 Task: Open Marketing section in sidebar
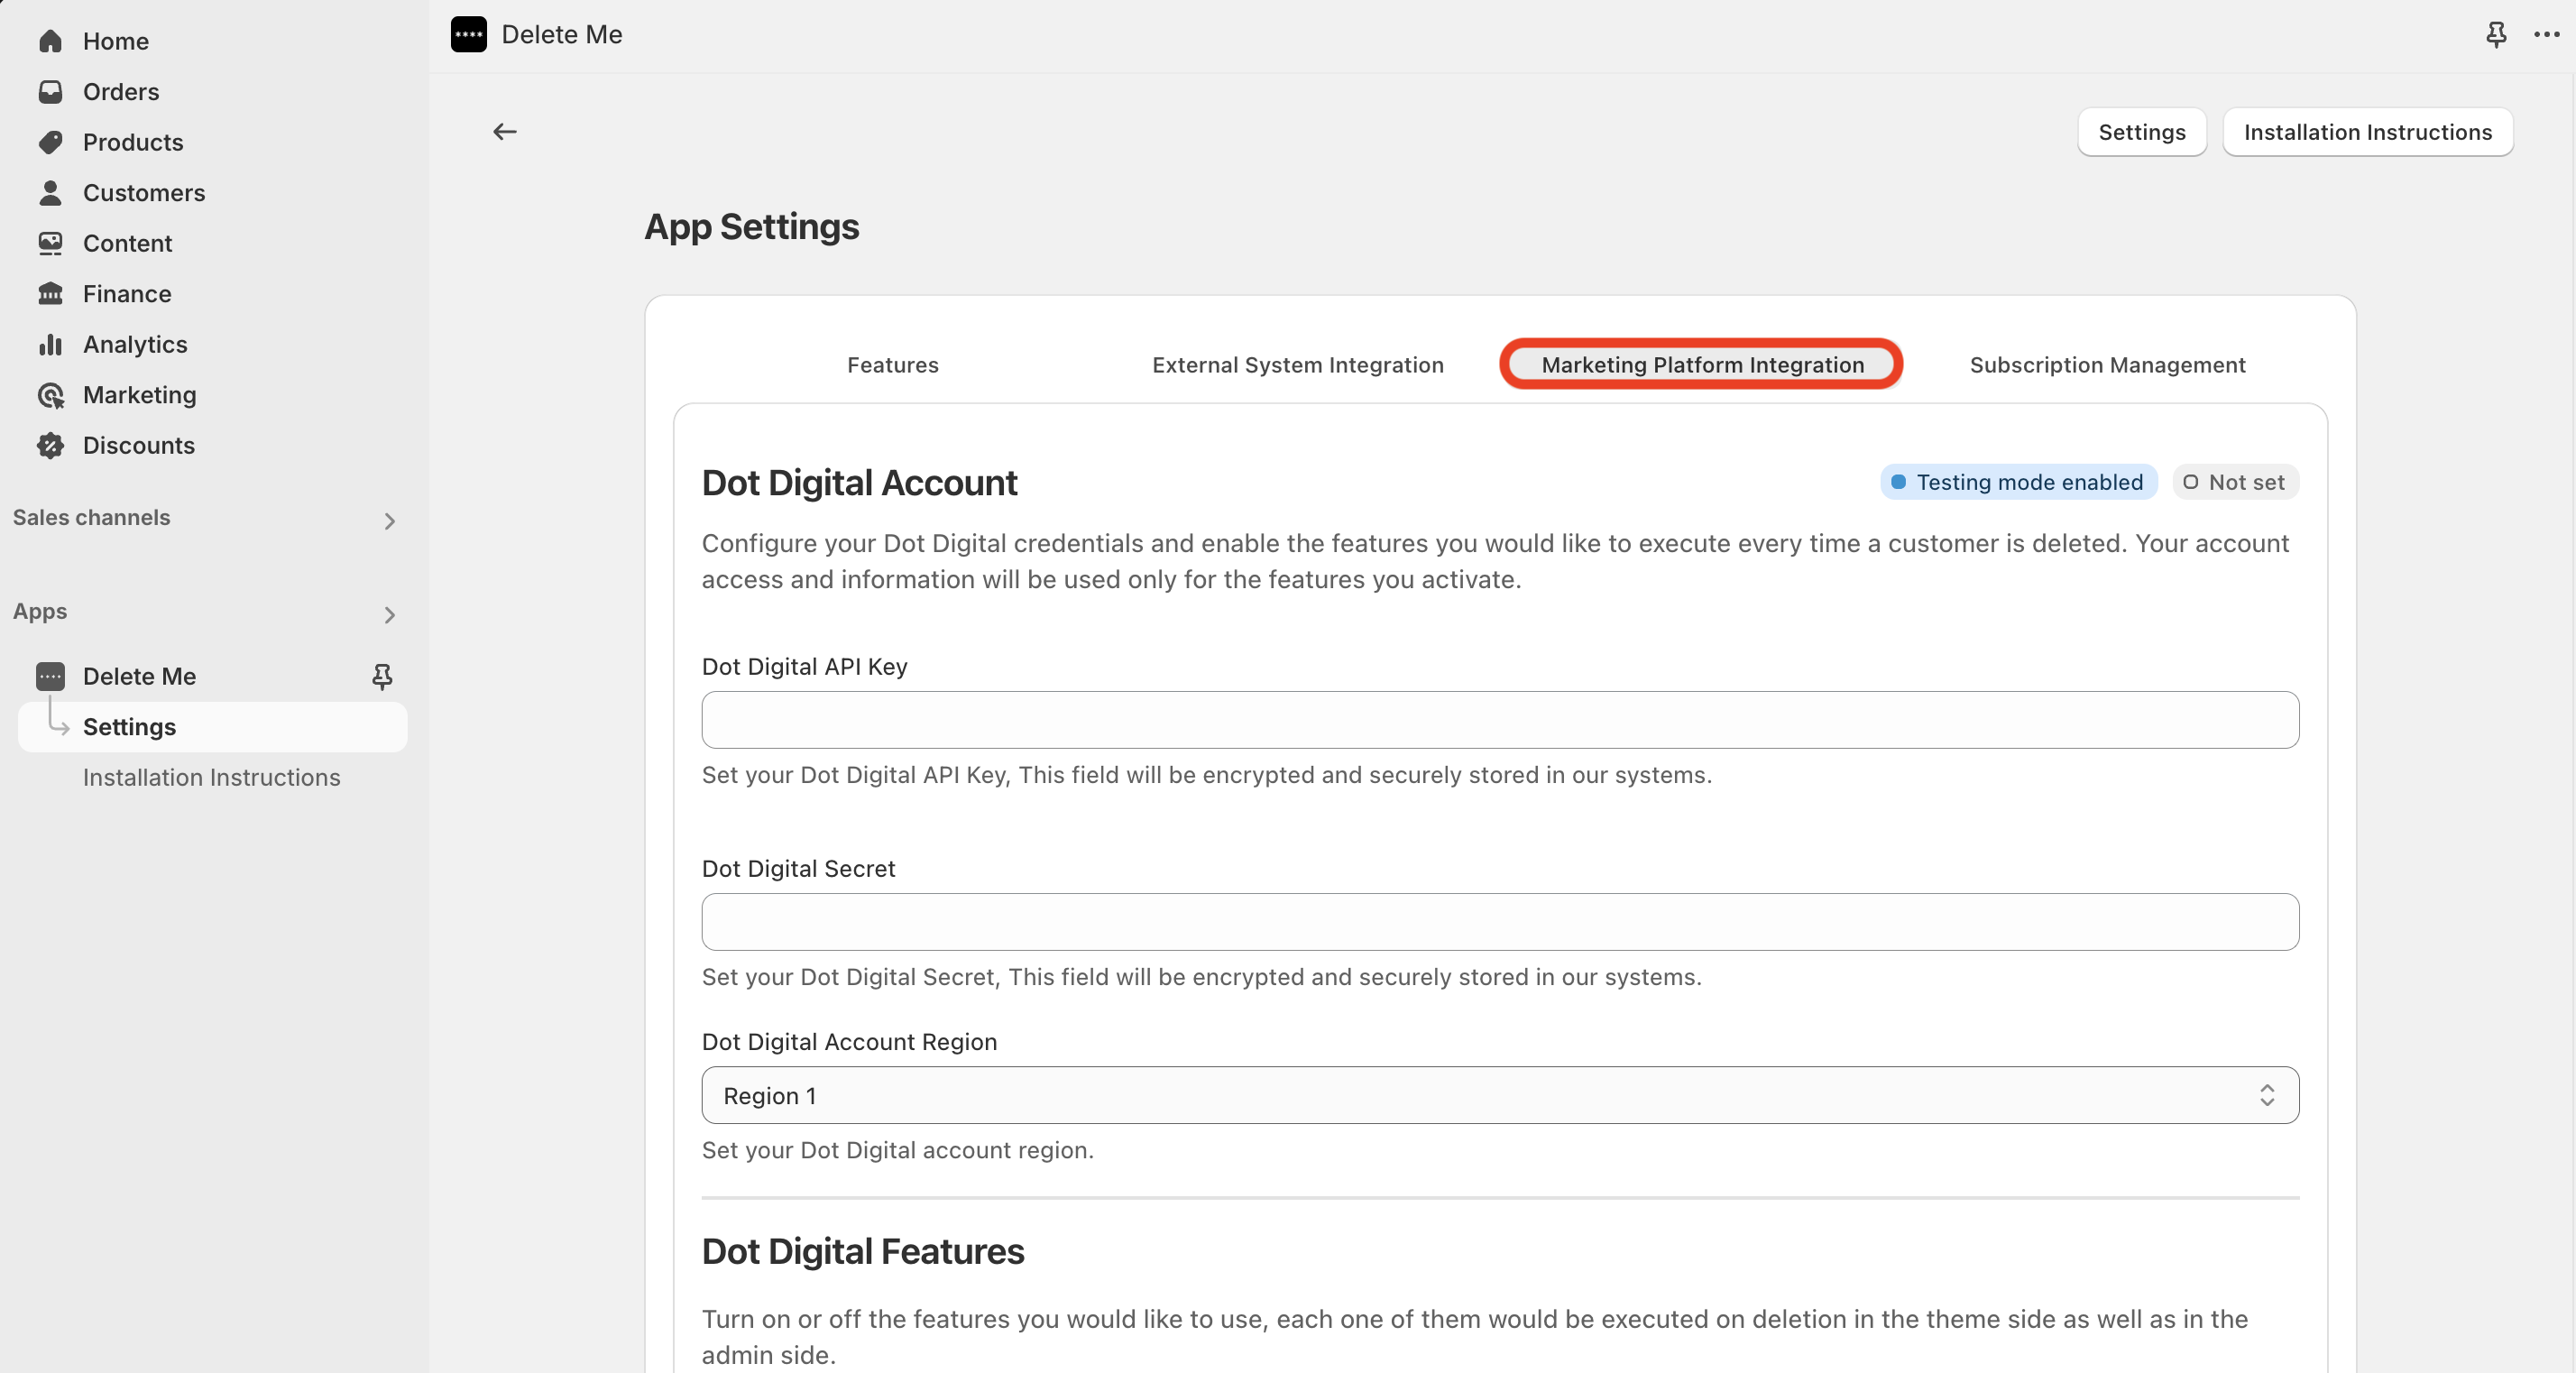(140, 395)
